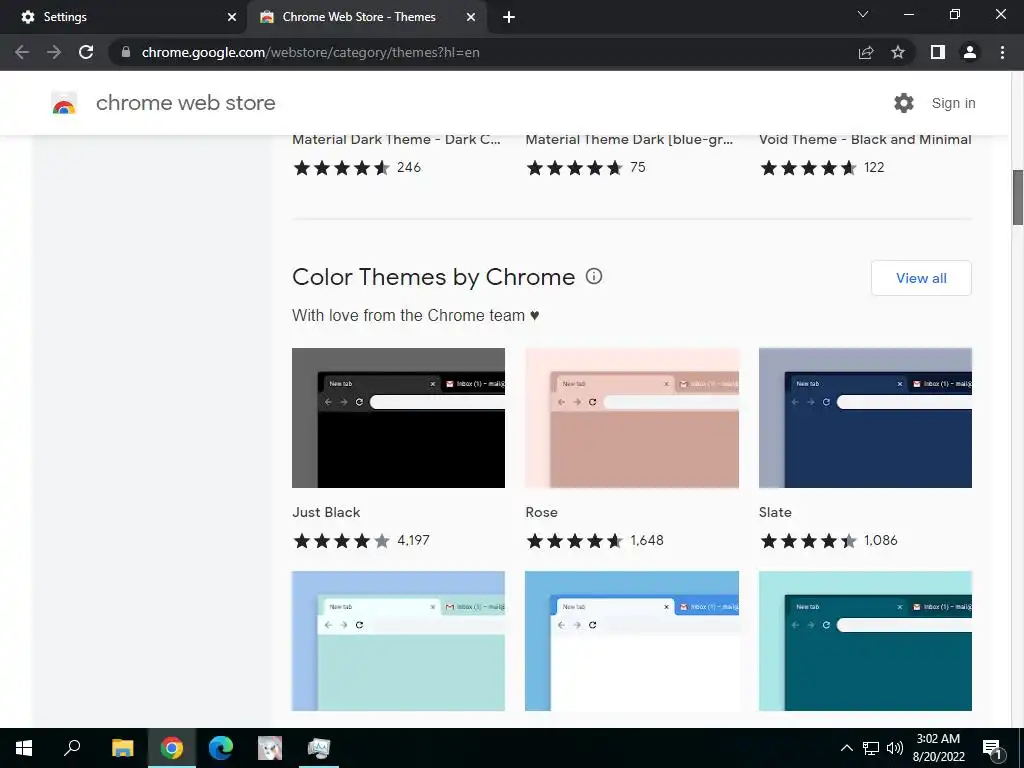Open File Explorer from the taskbar

[122, 748]
